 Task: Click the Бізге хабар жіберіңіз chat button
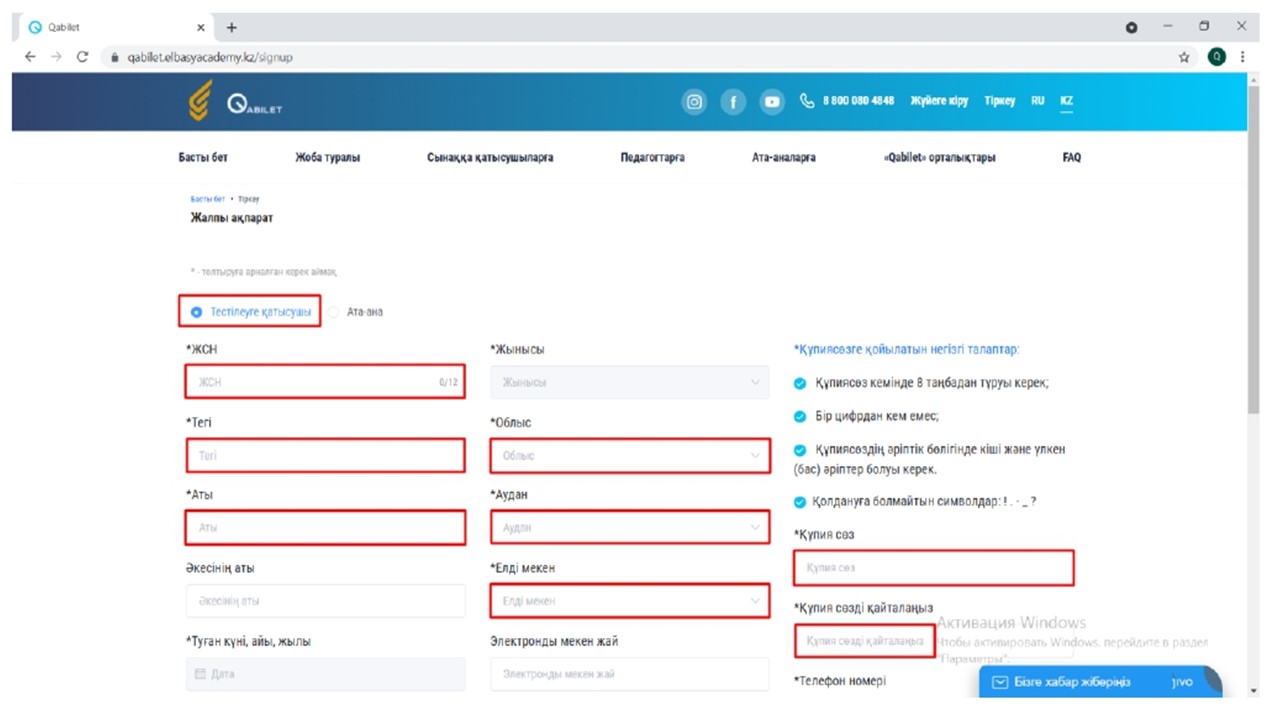(1073, 682)
